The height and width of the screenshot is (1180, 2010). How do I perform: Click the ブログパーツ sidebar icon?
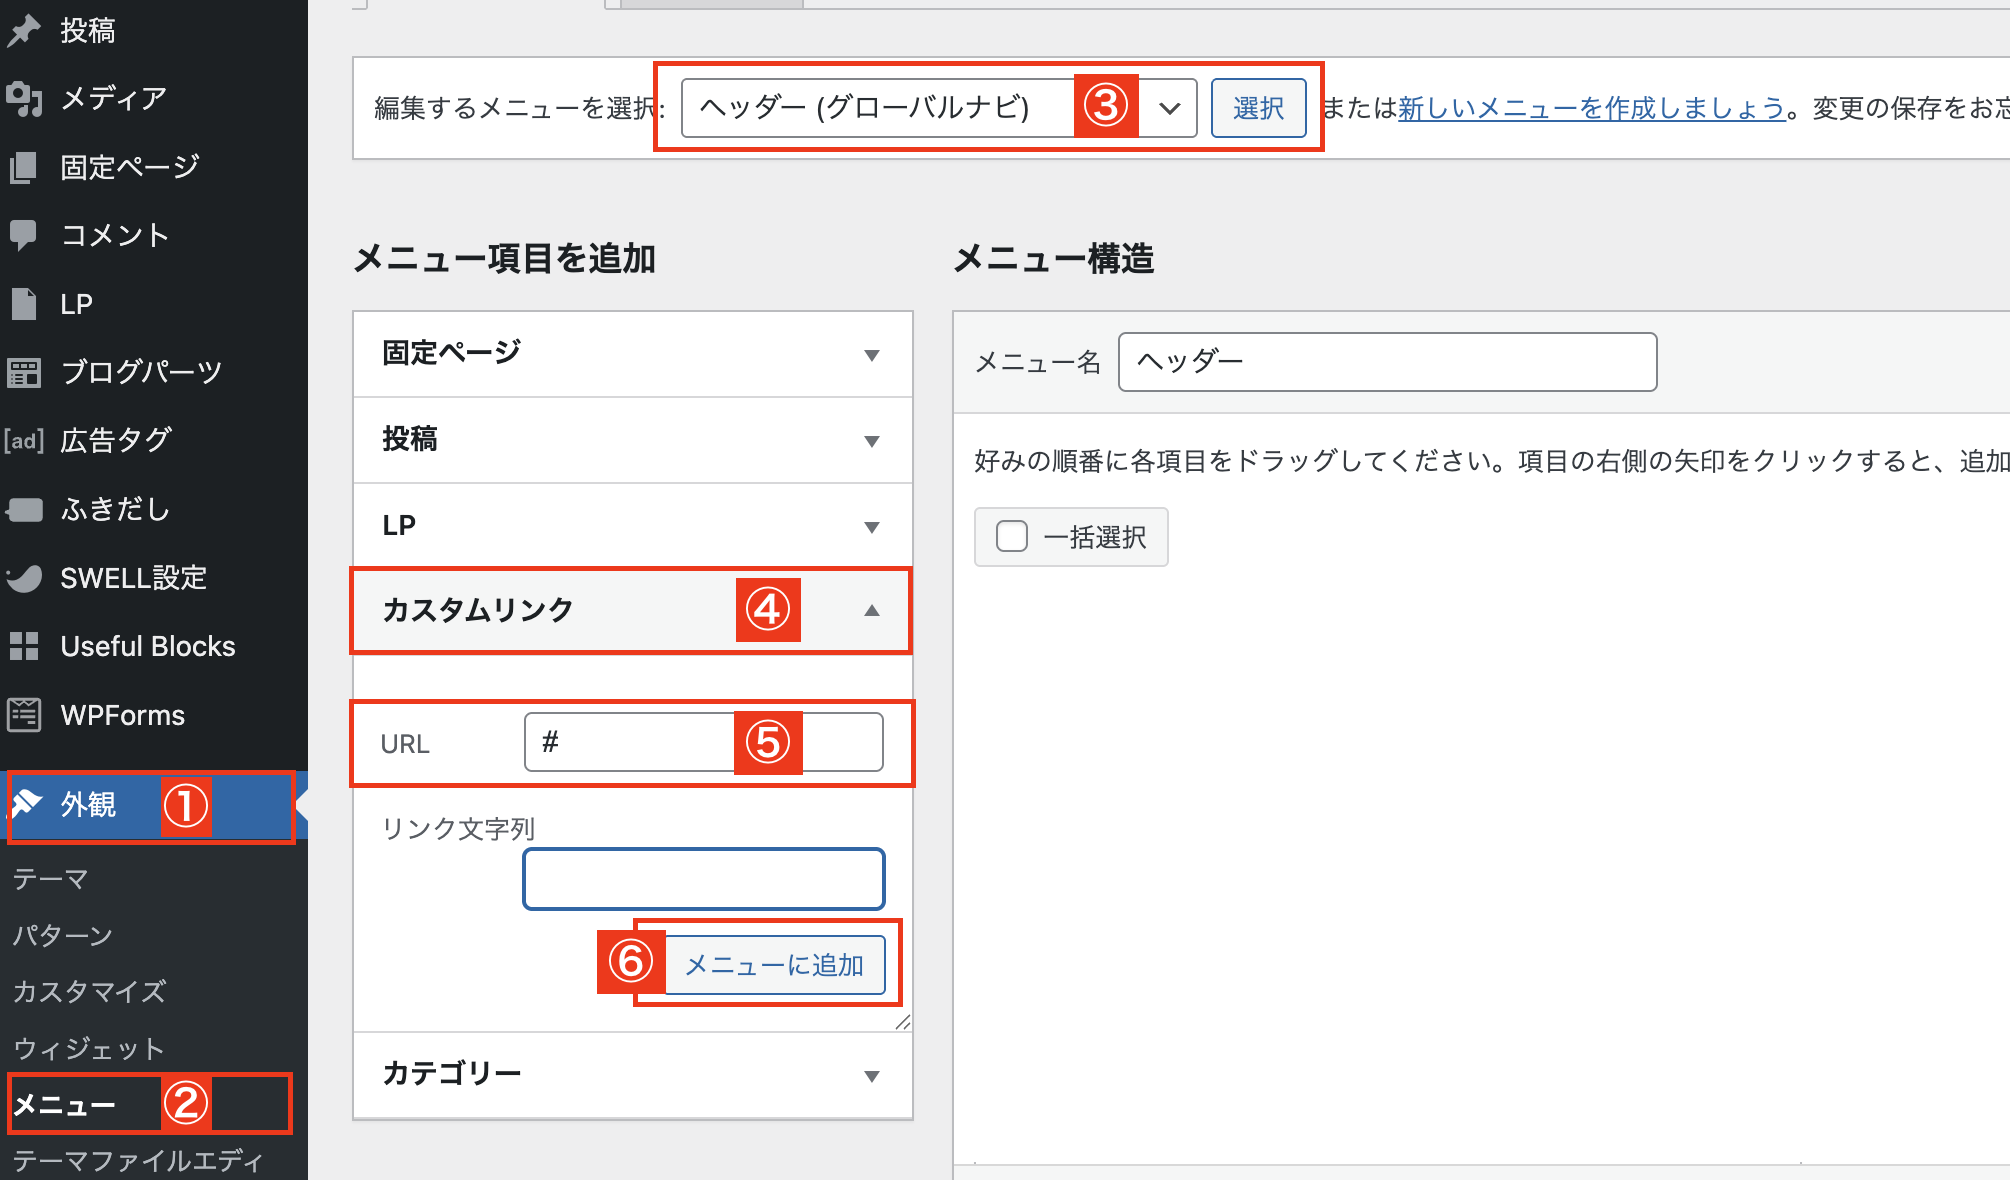24,372
